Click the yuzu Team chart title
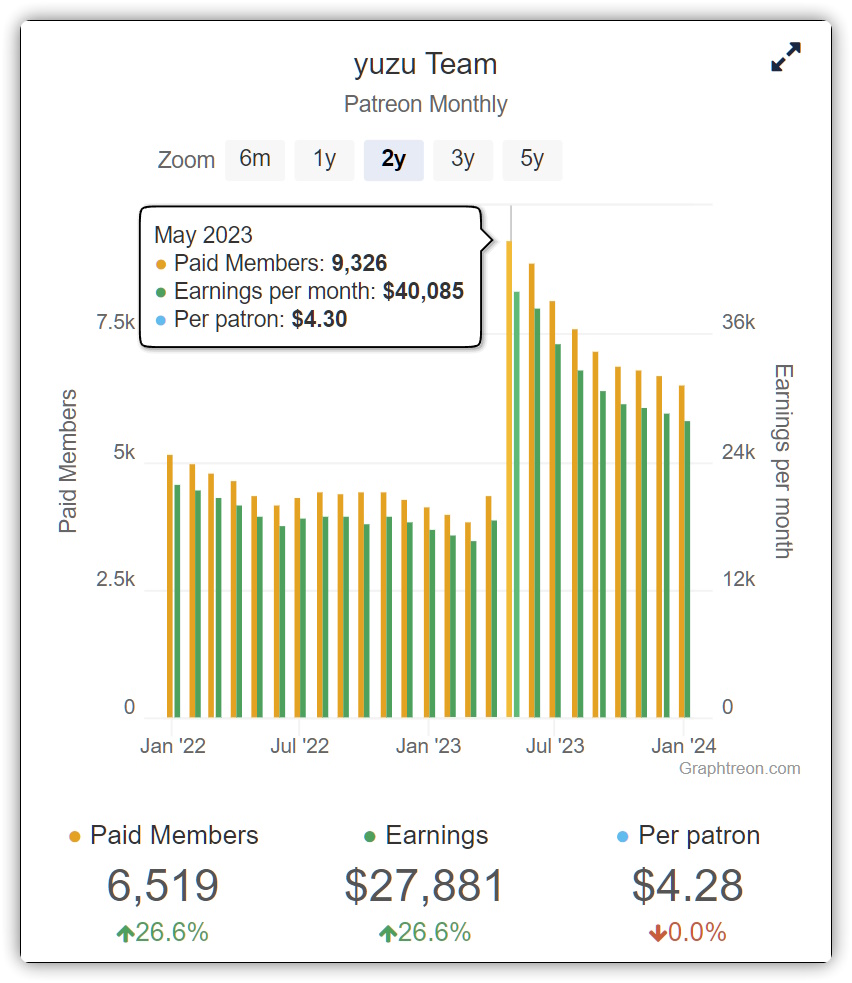 coord(425,65)
